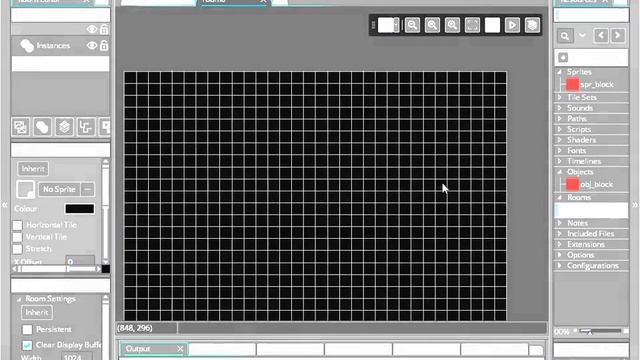Click the X Offset input field
The image size is (640, 360).
click(80, 261)
